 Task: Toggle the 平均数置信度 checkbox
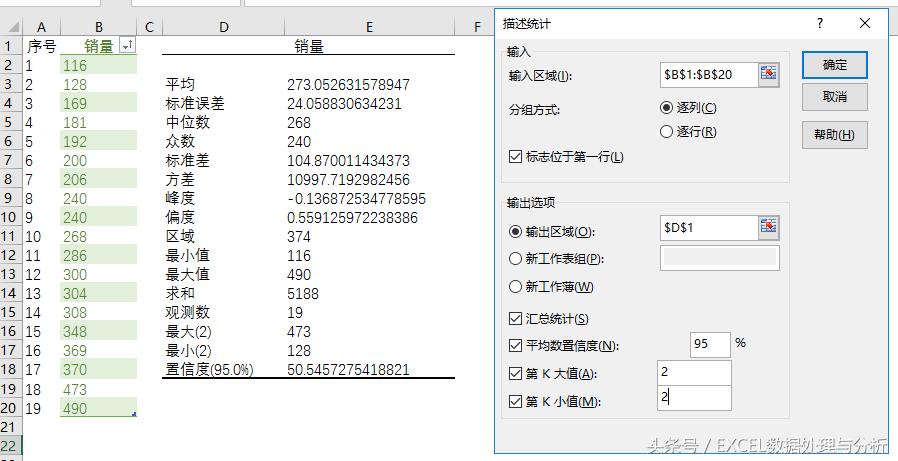click(x=515, y=345)
